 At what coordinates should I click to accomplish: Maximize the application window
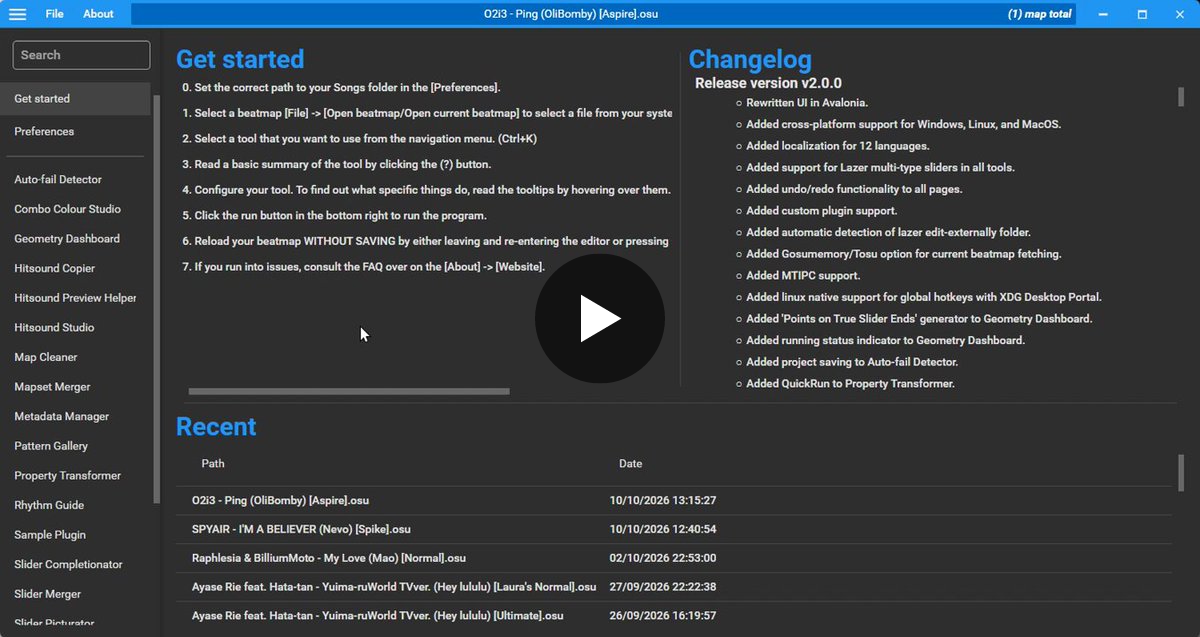pos(1142,14)
